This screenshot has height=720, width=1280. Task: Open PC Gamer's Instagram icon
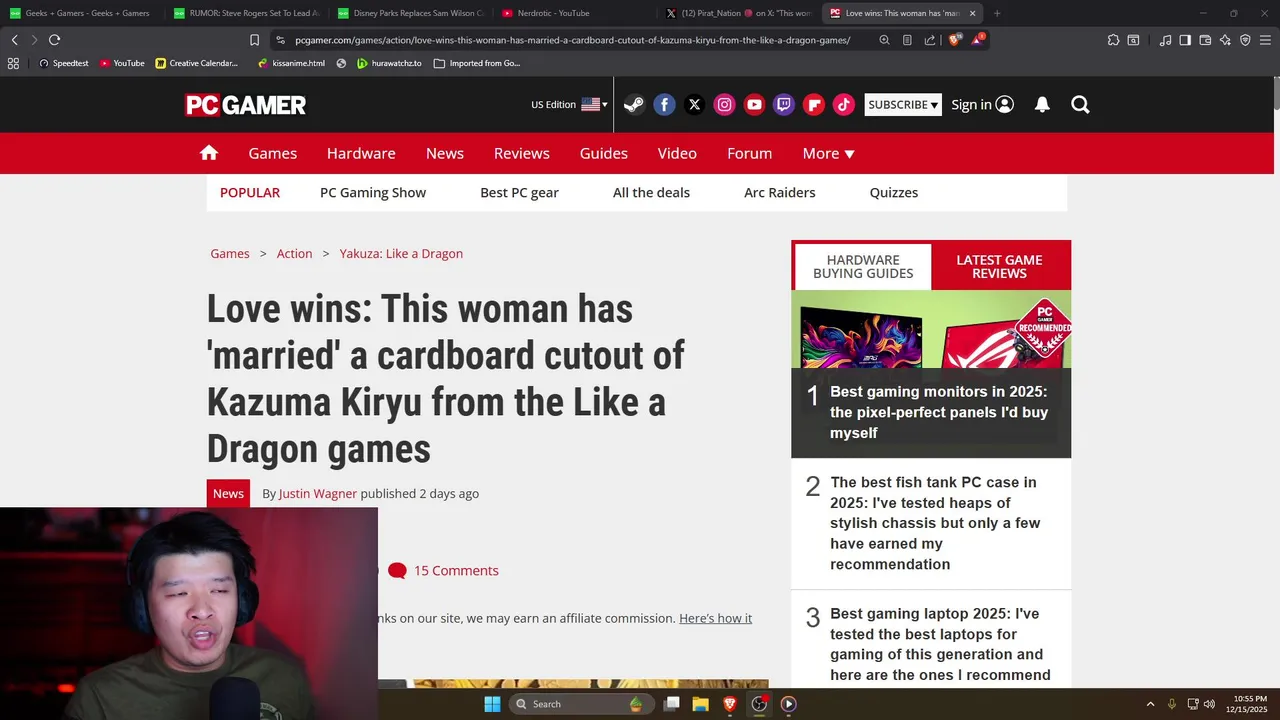tap(724, 104)
